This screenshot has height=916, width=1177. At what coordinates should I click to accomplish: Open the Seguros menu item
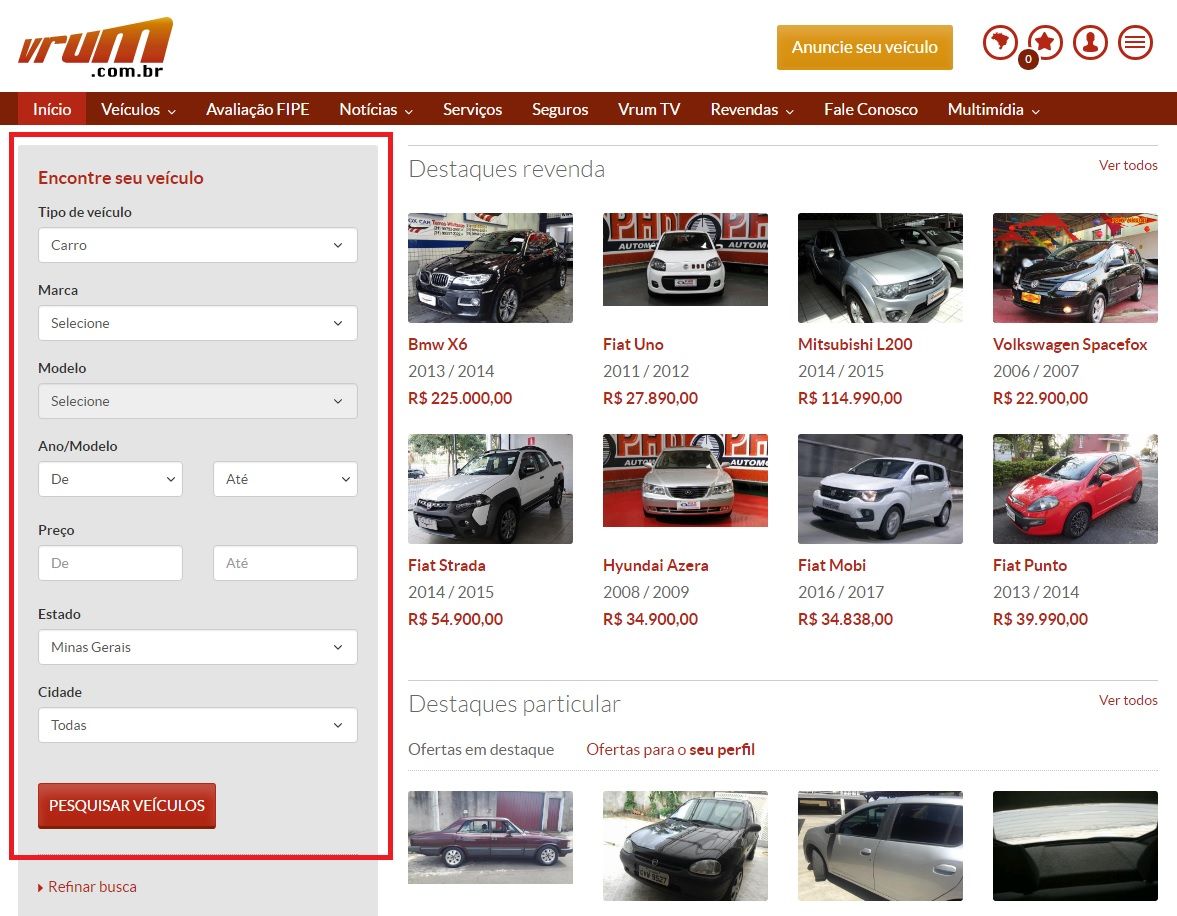tap(560, 109)
